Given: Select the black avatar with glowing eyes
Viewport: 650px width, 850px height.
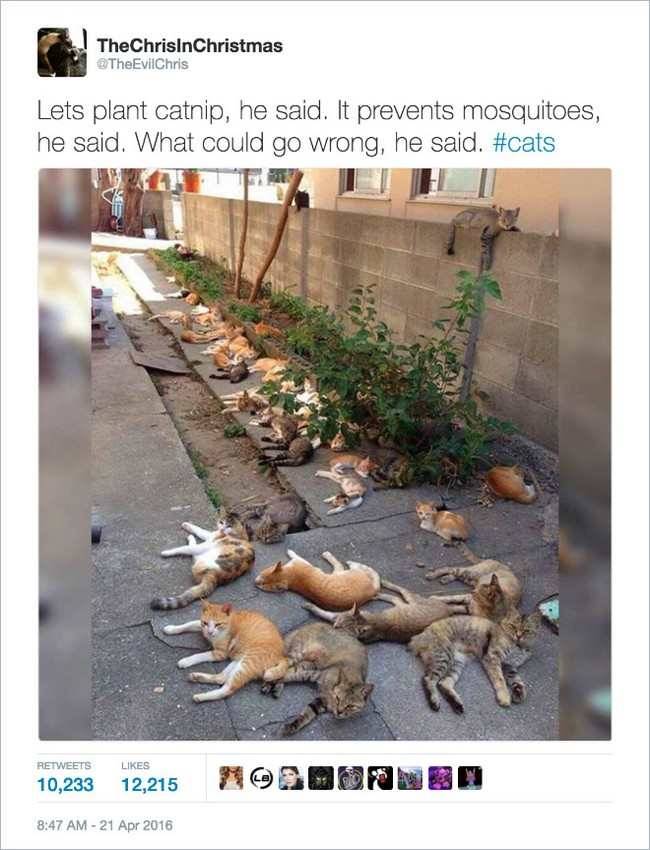Looking at the screenshot, I should click(x=320, y=778).
